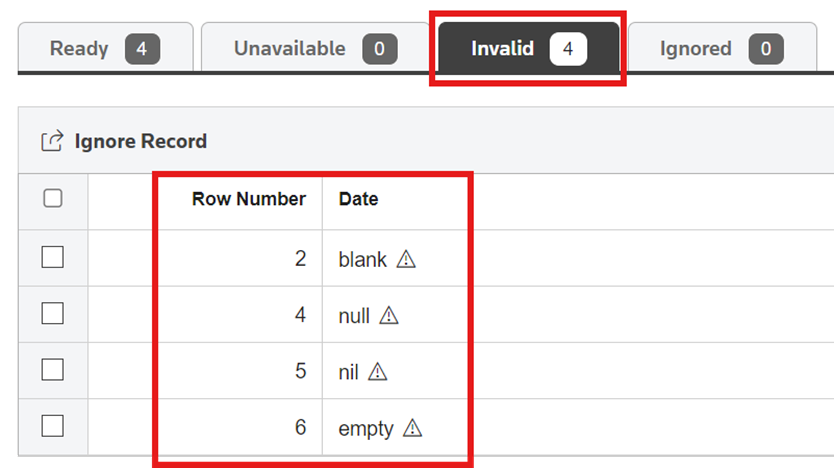Click warning icon beside 'nil' date
This screenshot has width=834, height=468.
tap(377, 372)
